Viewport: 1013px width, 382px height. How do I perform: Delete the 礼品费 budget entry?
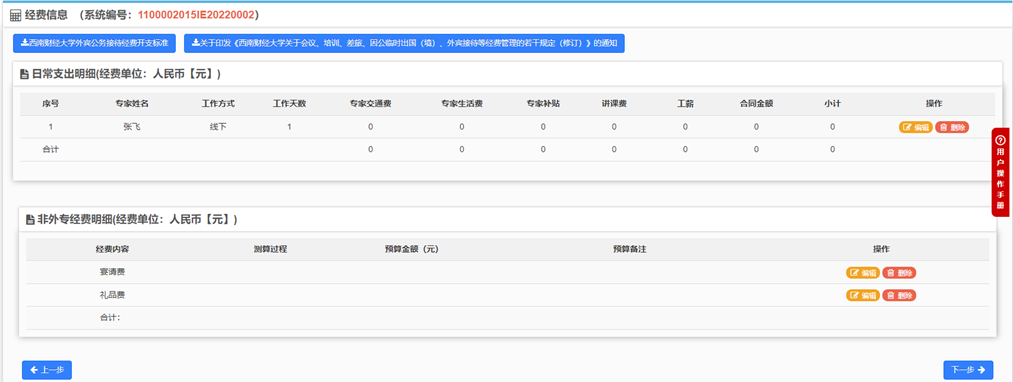point(899,295)
